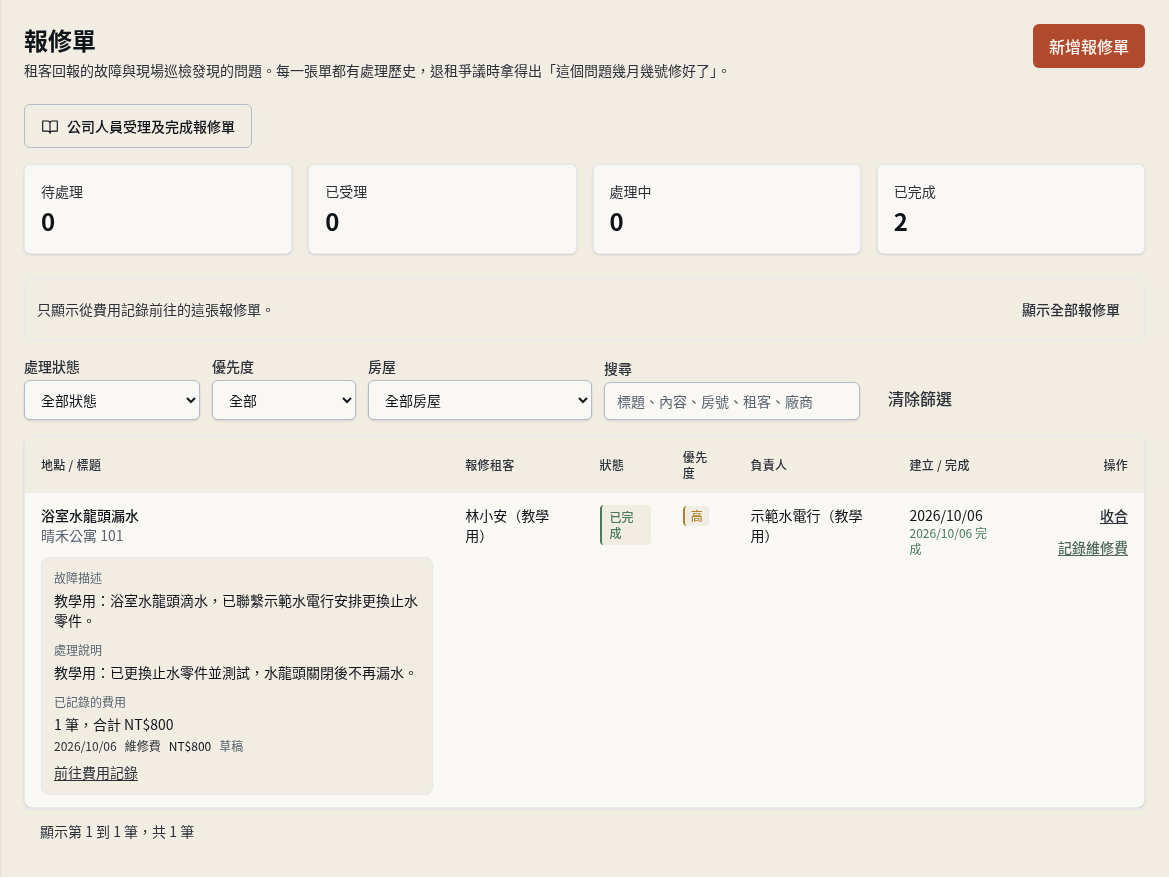The image size is (1169, 877).
Task: Open the 全部房屋 dropdown
Action: 480,400
